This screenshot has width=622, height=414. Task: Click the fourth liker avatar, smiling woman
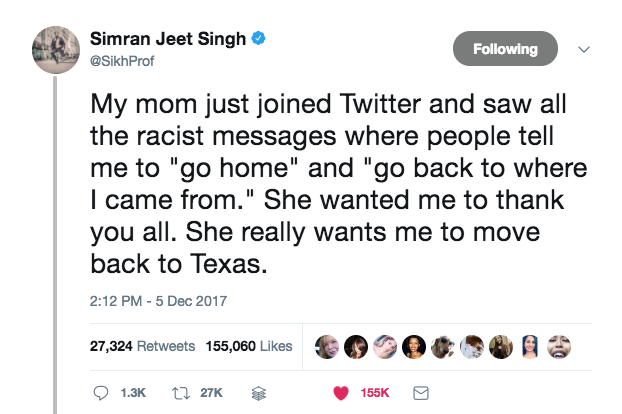point(413,347)
